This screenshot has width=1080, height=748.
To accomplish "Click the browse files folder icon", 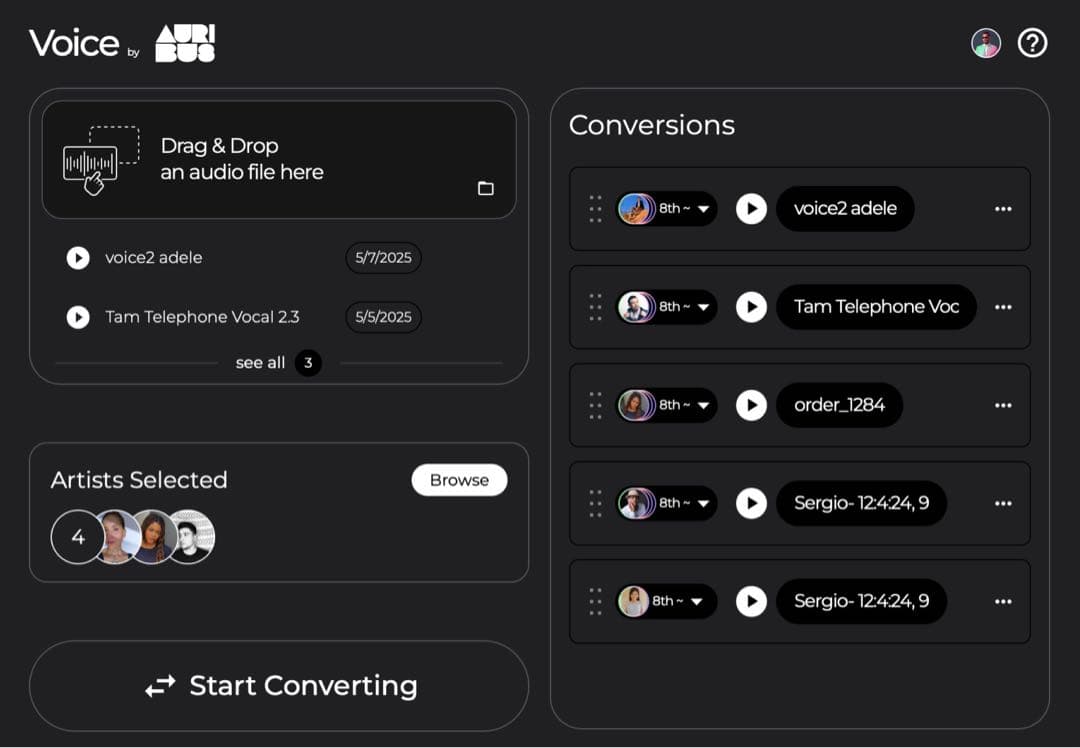I will click(486, 188).
